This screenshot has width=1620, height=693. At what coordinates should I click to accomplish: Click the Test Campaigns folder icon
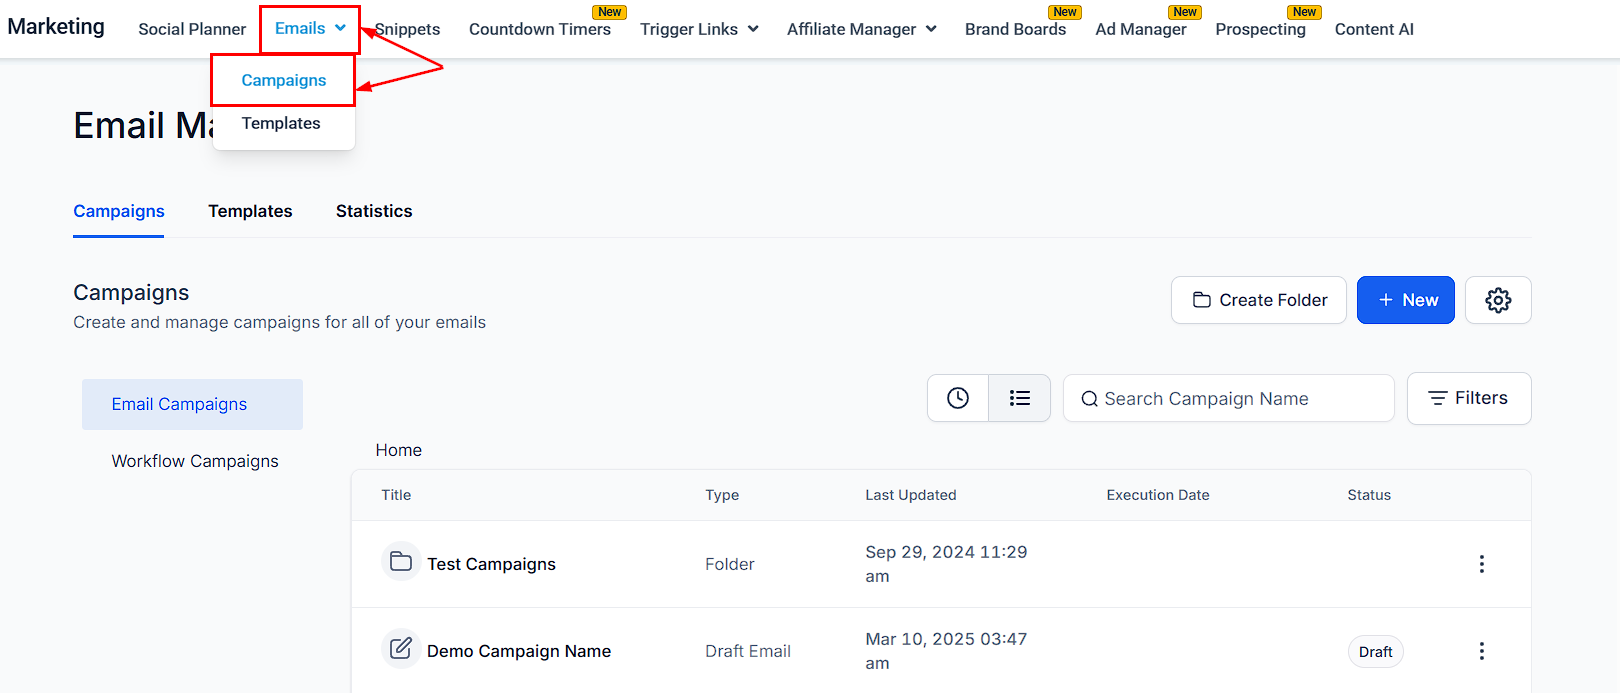[x=401, y=562]
